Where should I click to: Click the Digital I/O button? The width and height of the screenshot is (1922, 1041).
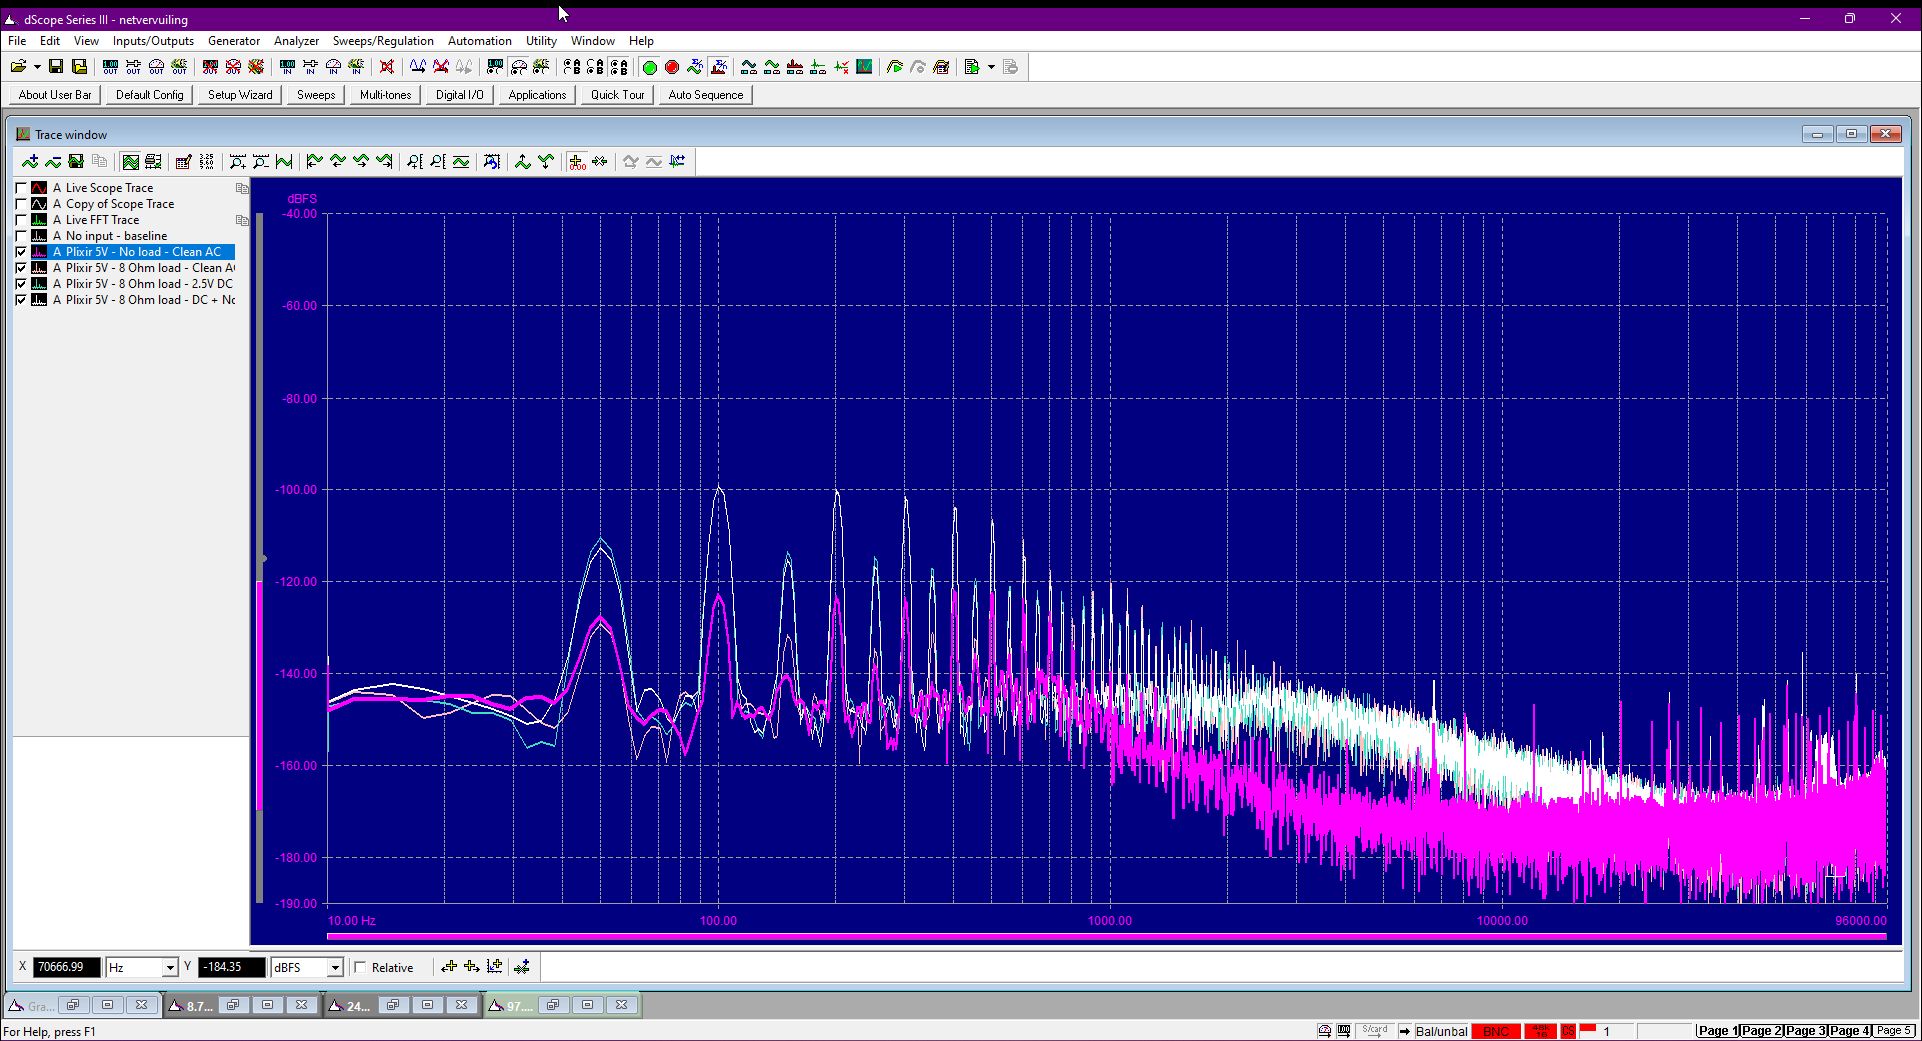pos(459,95)
